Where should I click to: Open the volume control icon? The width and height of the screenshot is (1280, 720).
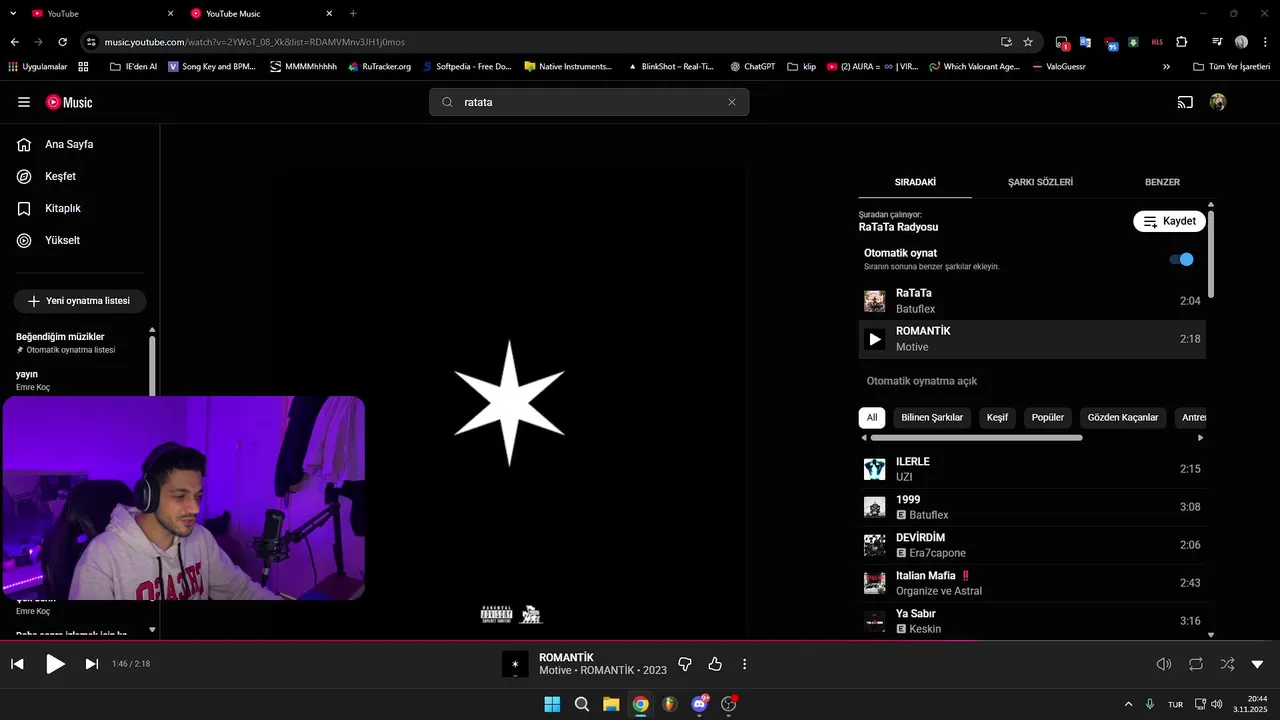click(1164, 664)
